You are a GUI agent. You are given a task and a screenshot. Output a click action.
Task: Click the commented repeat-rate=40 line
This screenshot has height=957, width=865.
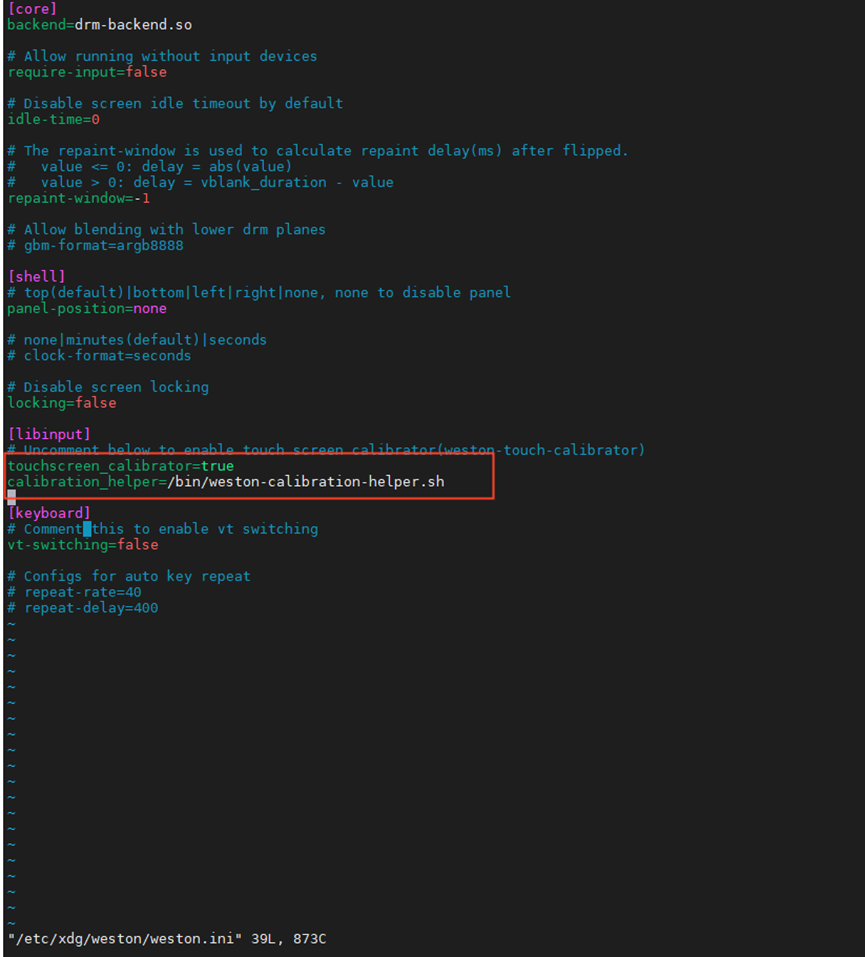pyautogui.click(x=74, y=592)
